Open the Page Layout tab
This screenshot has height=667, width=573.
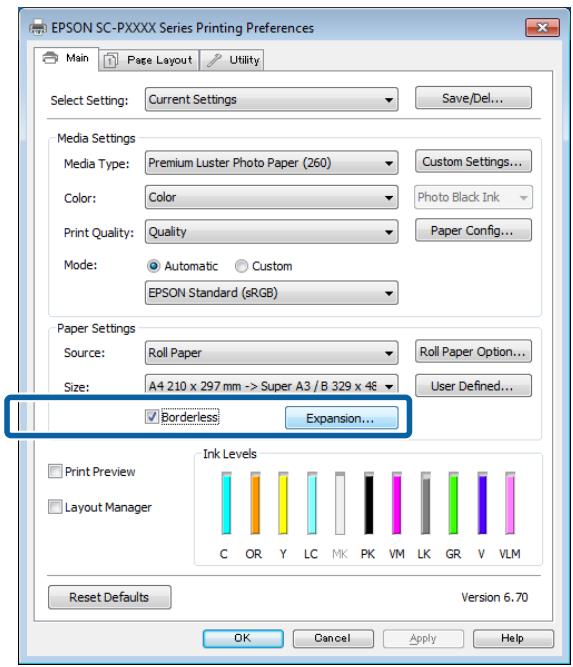pos(149,60)
